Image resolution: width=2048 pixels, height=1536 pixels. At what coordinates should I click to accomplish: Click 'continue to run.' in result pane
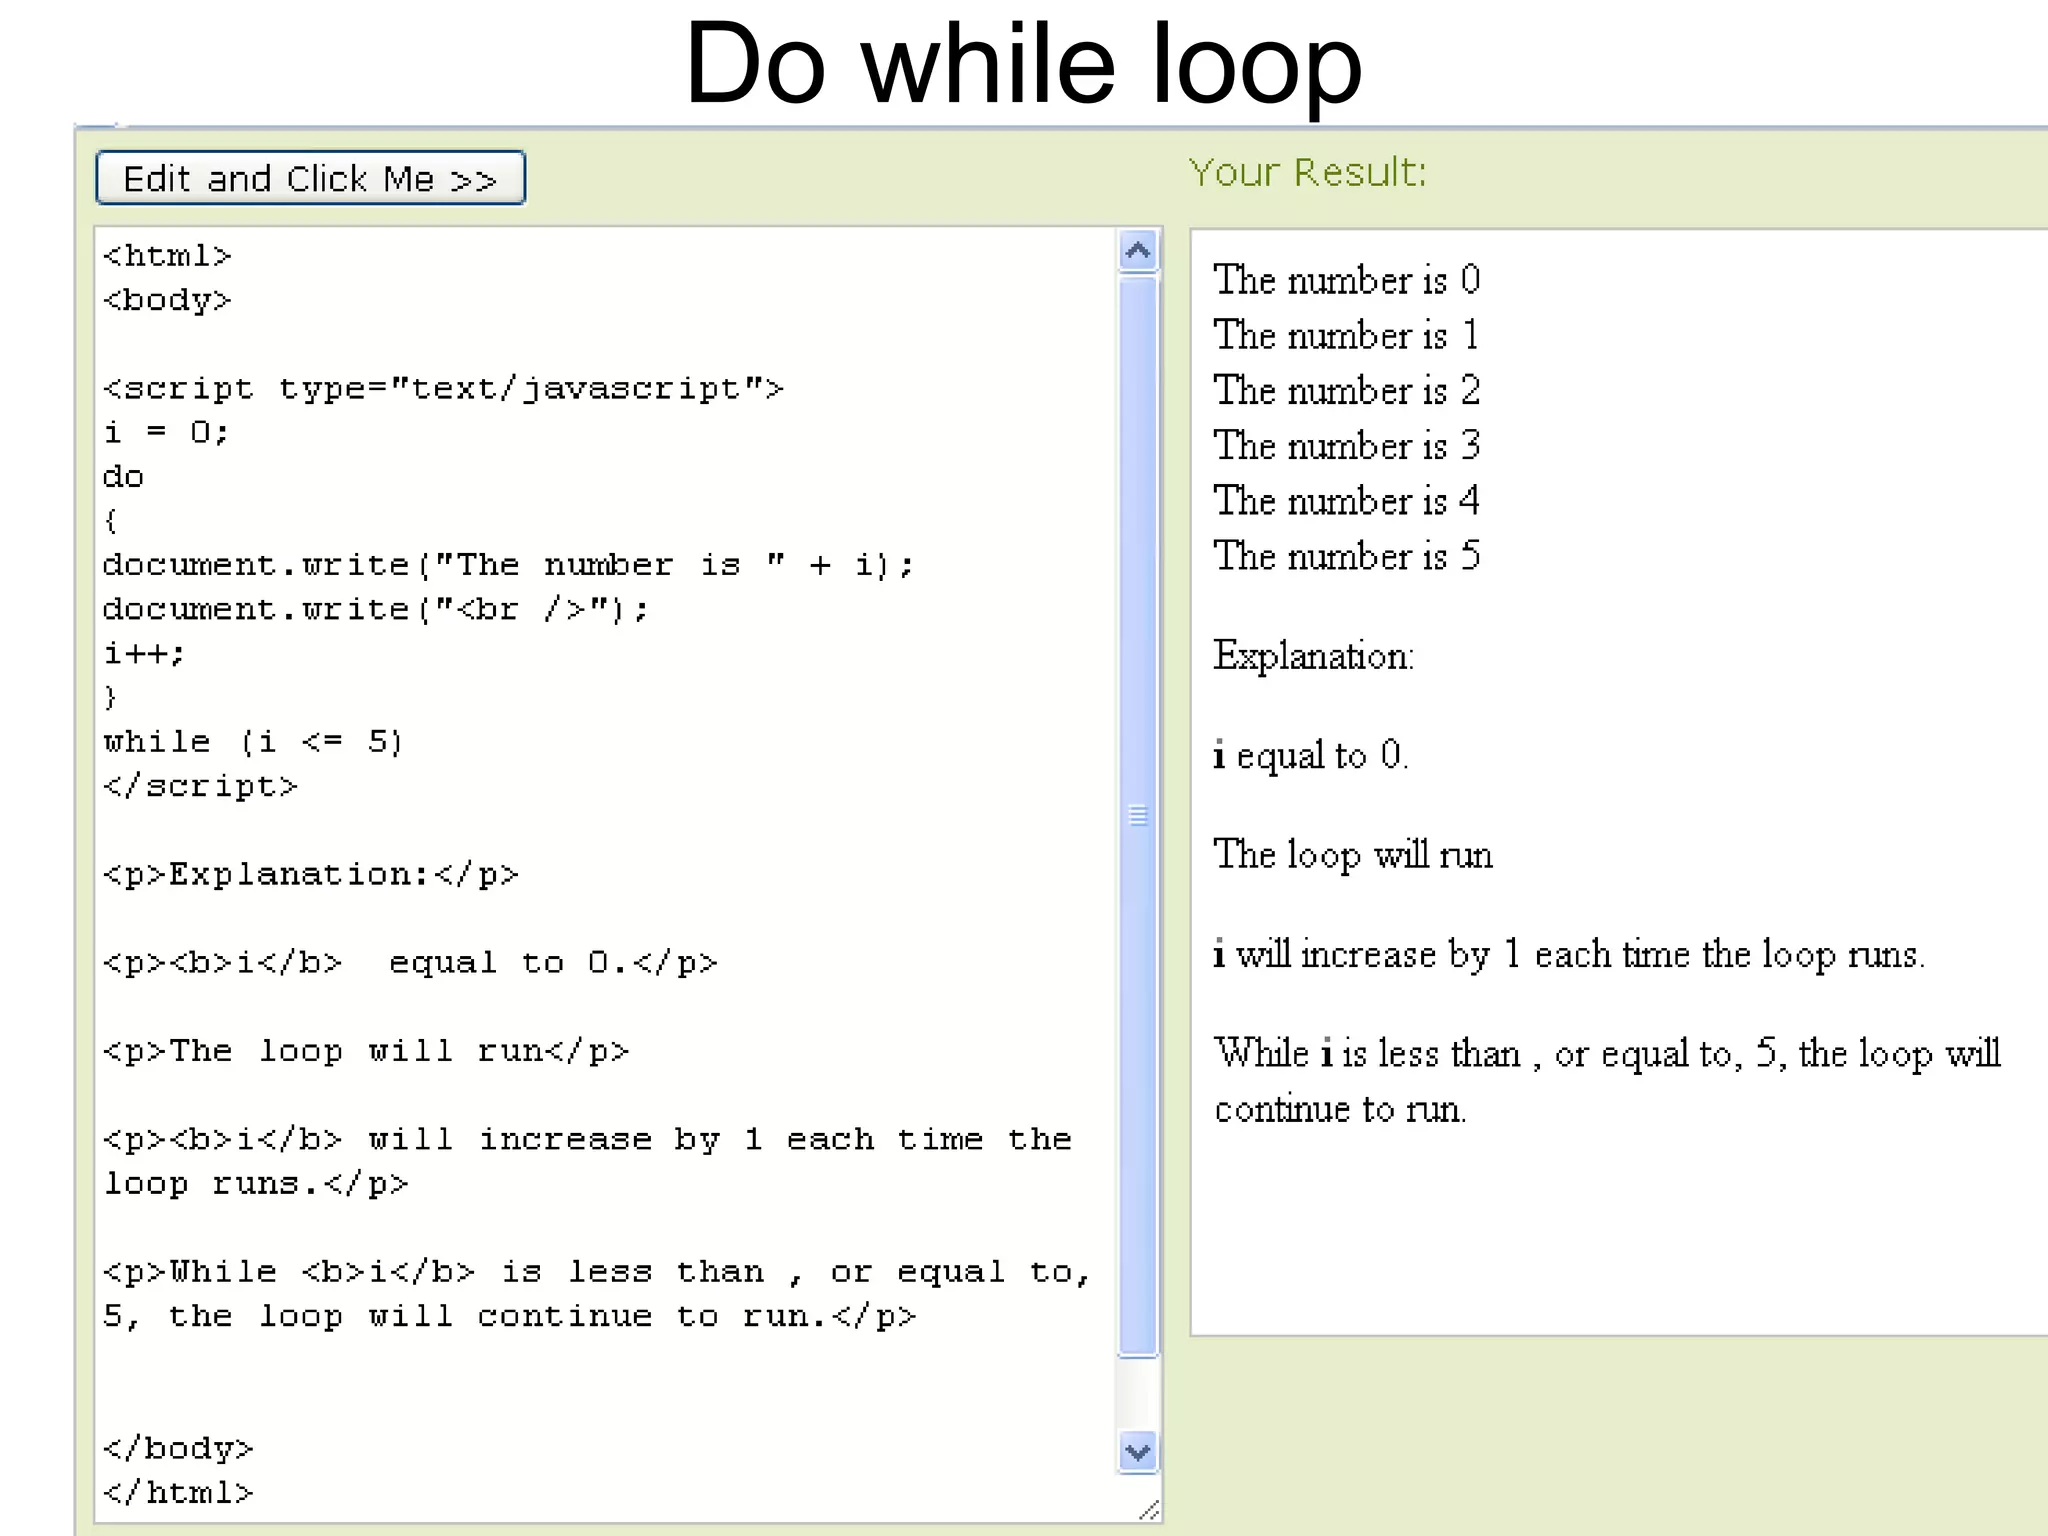pyautogui.click(x=1340, y=1109)
